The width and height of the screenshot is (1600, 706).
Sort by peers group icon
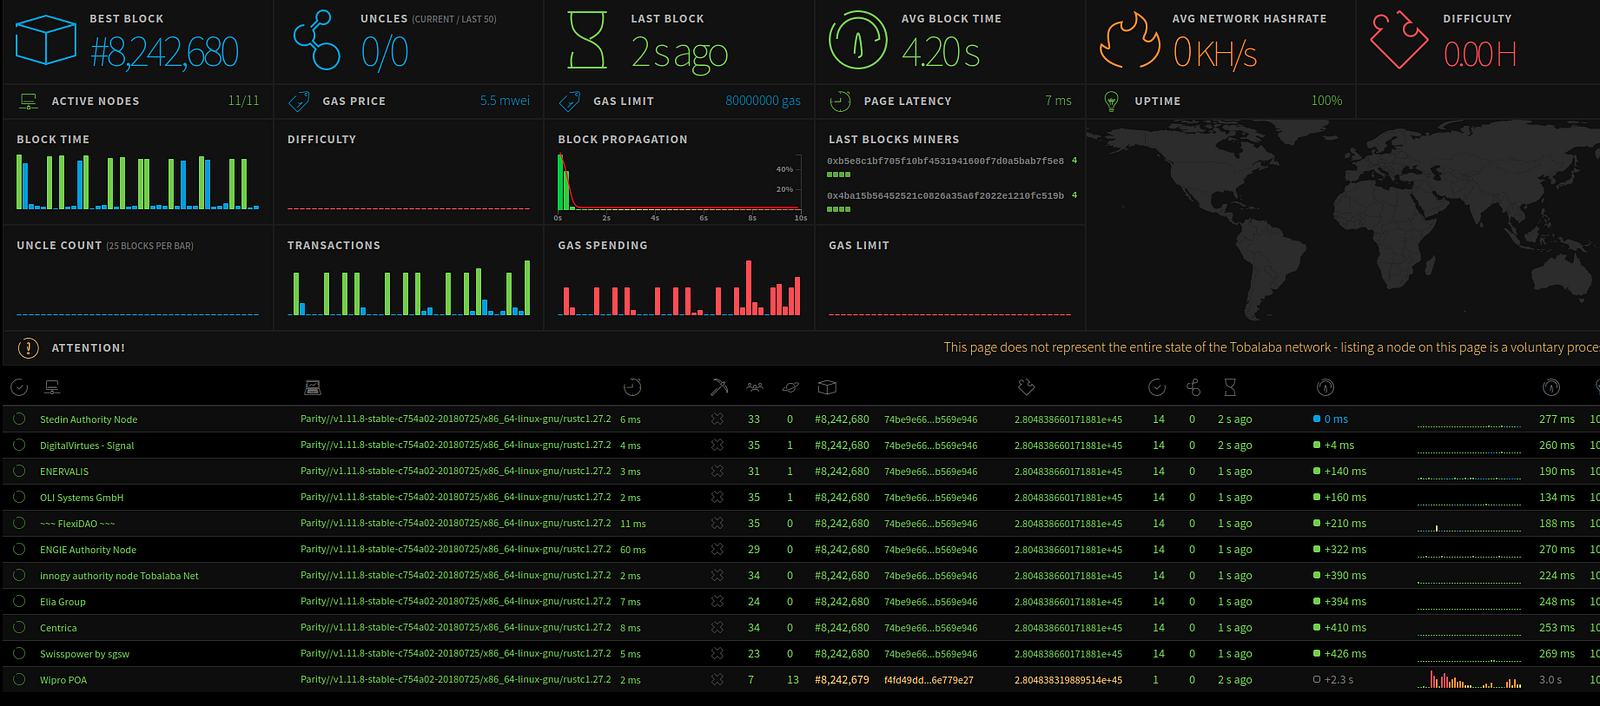754,387
